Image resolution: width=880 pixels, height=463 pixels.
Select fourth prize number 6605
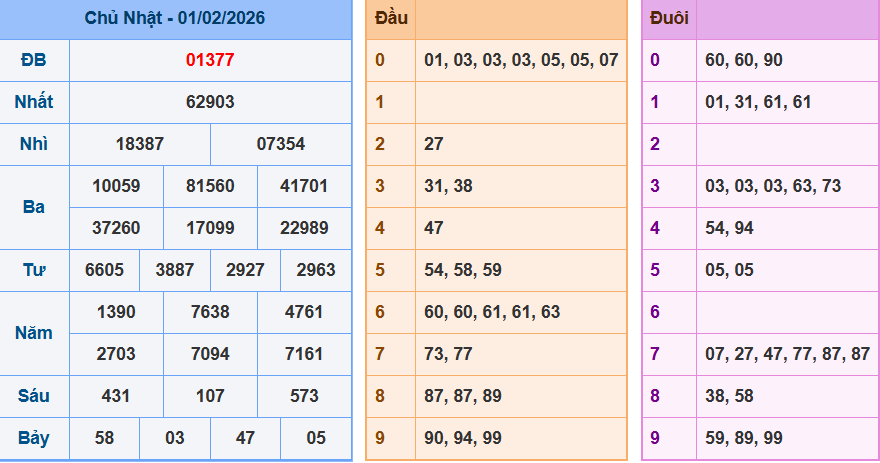click(x=105, y=270)
